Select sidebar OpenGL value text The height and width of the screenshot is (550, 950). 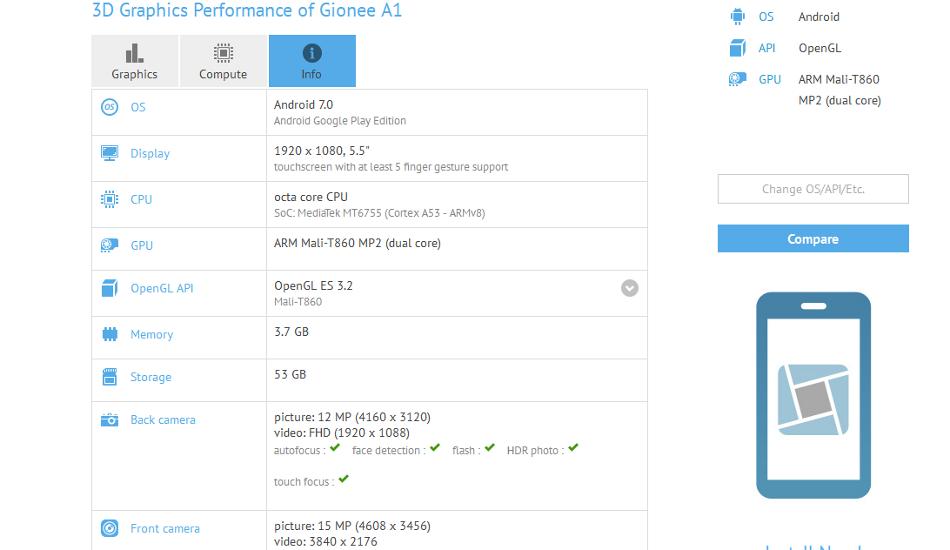(820, 48)
